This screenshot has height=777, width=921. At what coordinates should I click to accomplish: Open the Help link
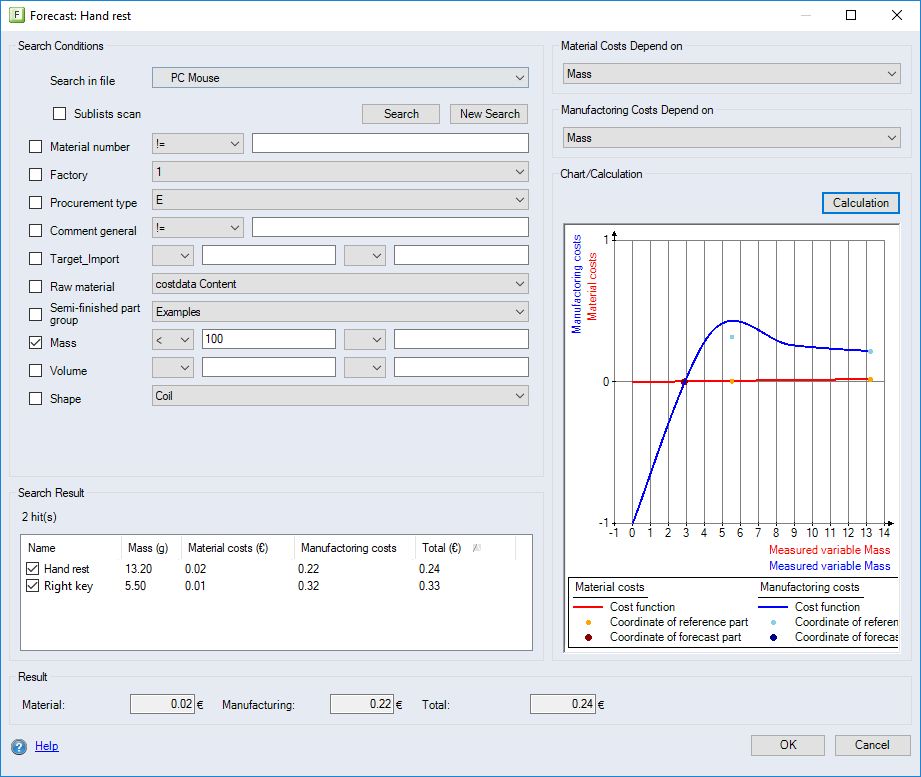47,746
